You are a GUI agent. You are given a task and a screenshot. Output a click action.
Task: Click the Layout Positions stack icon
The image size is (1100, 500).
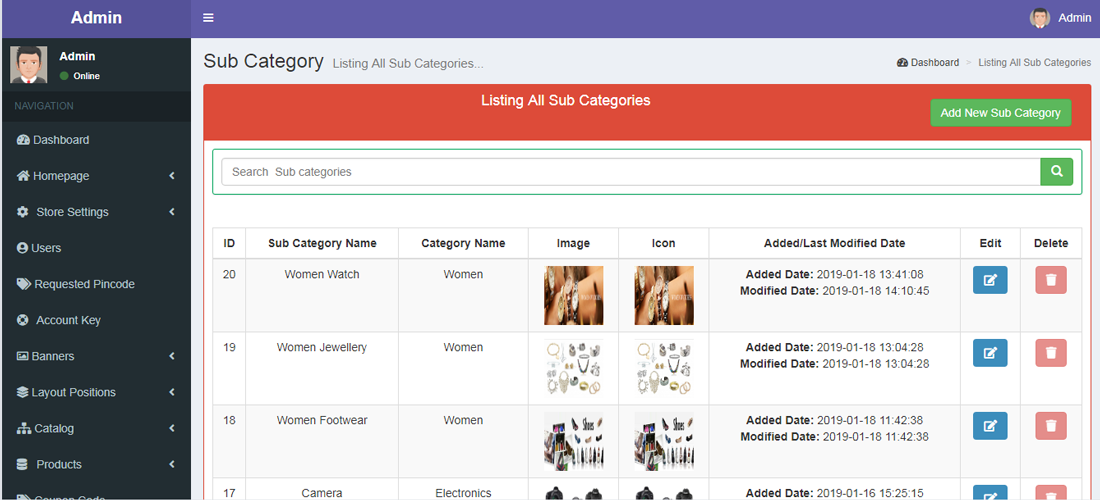point(22,392)
